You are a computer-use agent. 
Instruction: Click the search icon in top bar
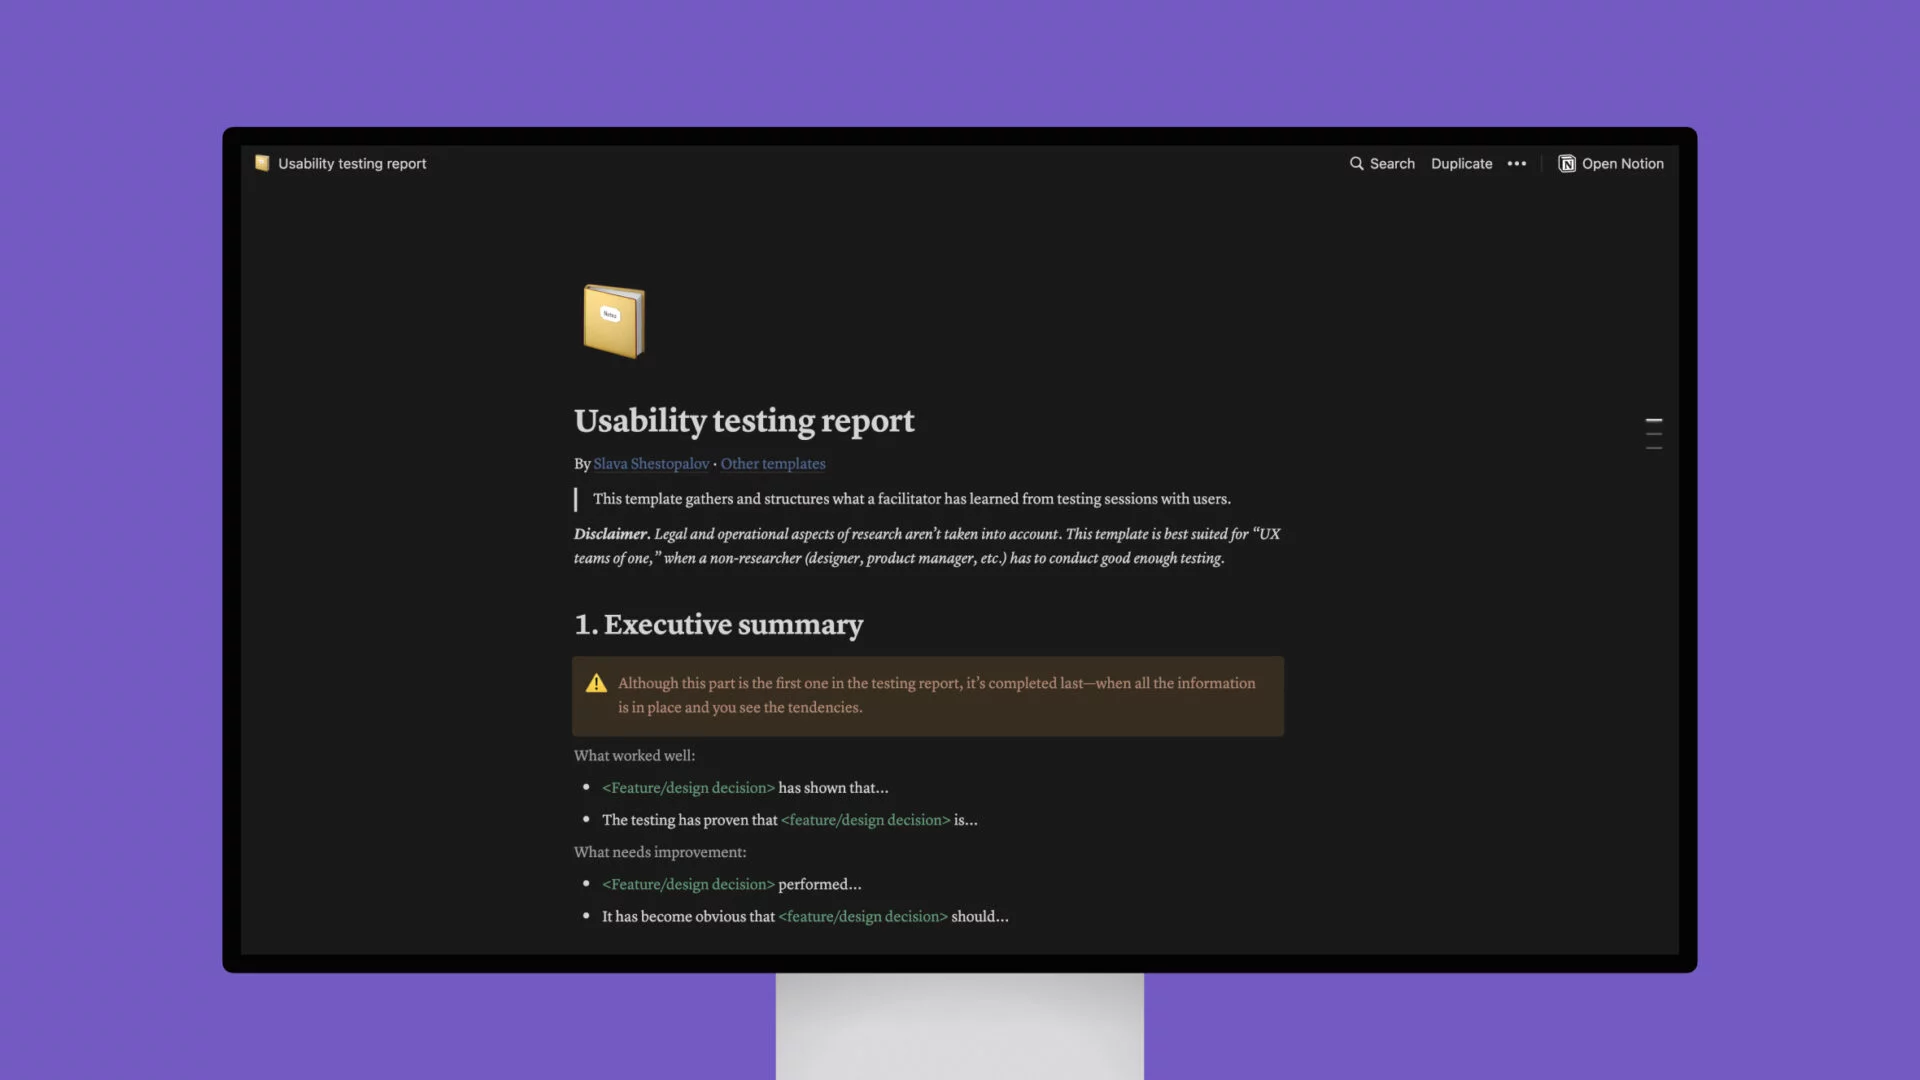coord(1357,162)
